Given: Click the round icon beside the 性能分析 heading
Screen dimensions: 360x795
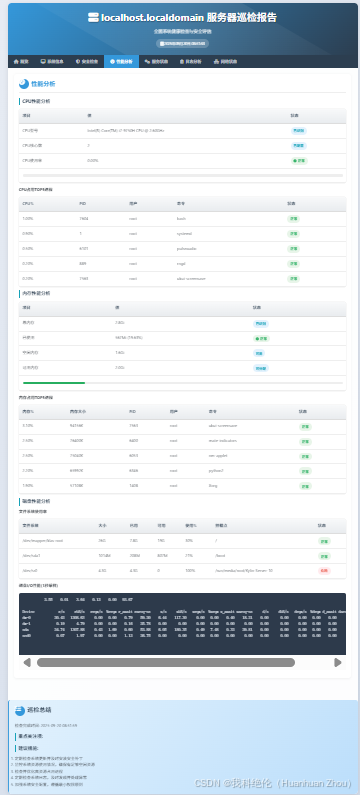Looking at the screenshot, I should point(24,84).
